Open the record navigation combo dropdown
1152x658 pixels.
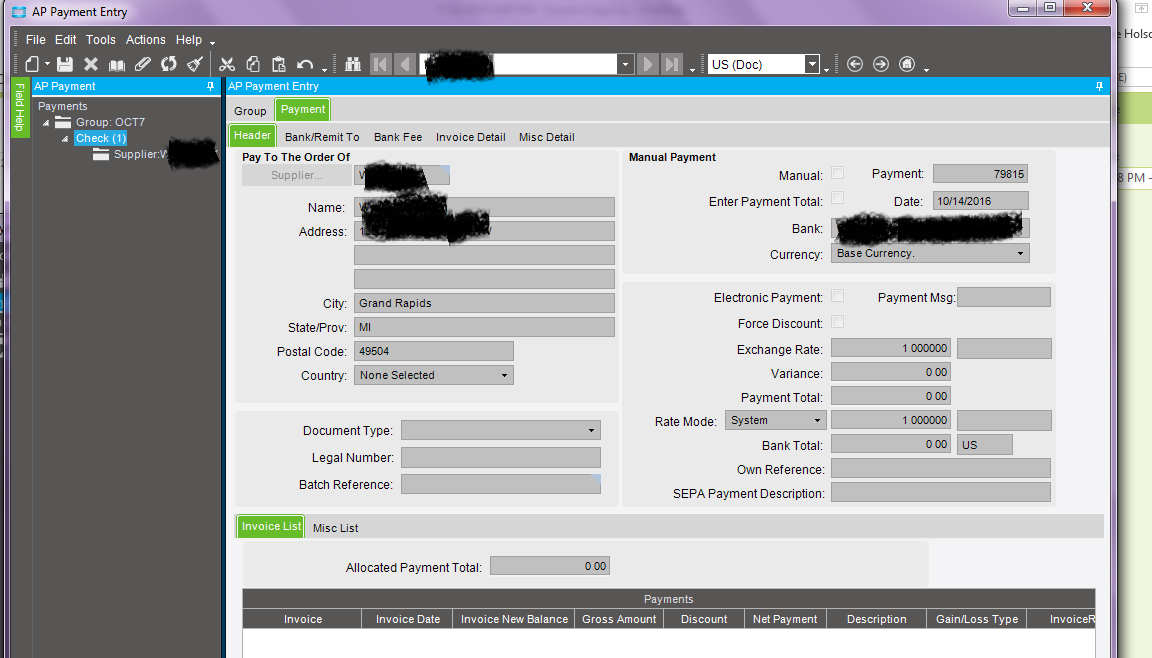pos(625,65)
